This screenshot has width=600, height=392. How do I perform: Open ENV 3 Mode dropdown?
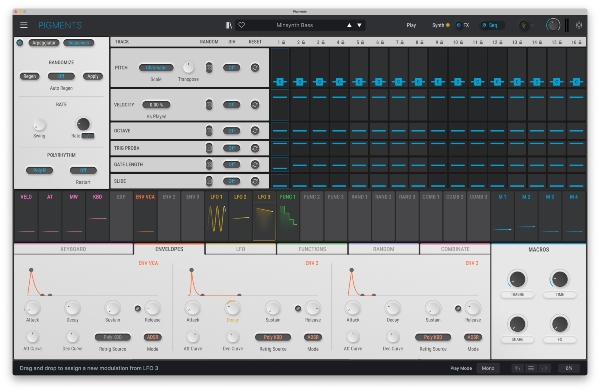tap(473, 337)
